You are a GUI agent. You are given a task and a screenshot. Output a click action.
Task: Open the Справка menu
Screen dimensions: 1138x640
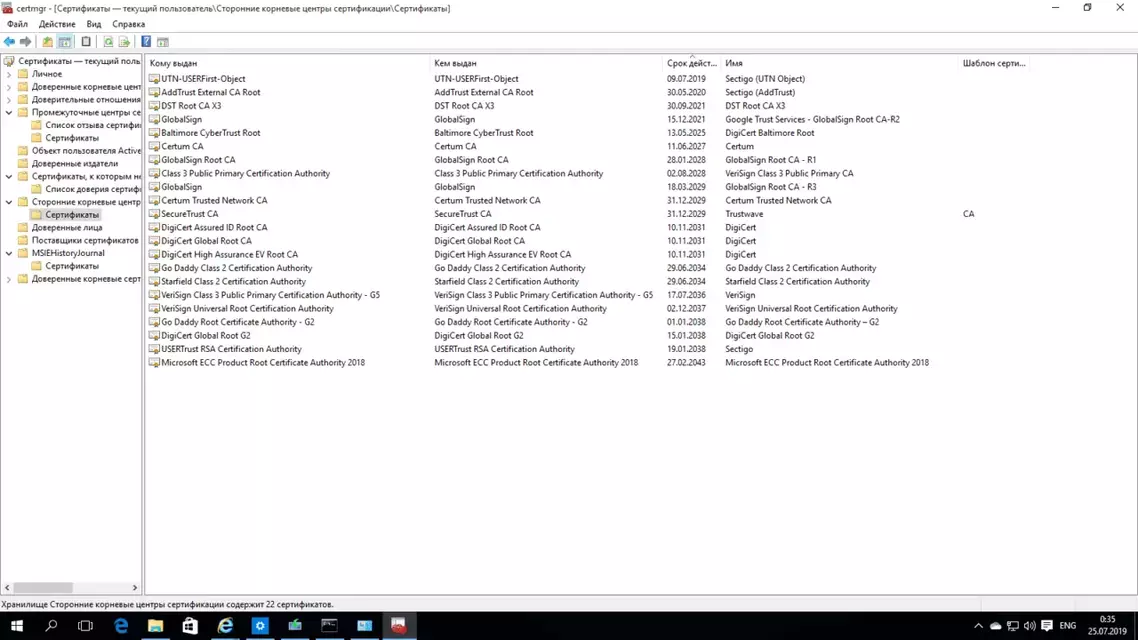tap(128, 24)
